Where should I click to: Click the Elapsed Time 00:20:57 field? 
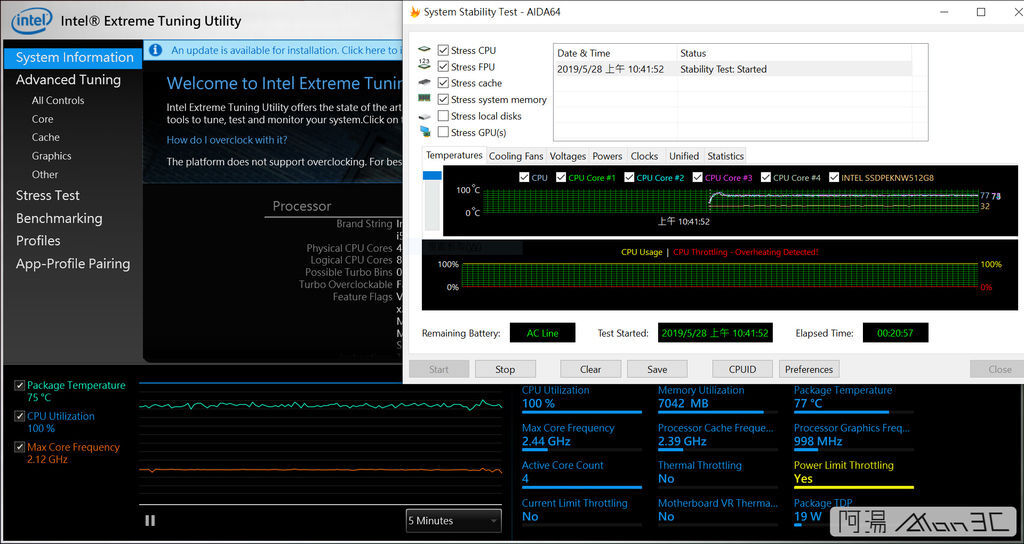pos(895,333)
